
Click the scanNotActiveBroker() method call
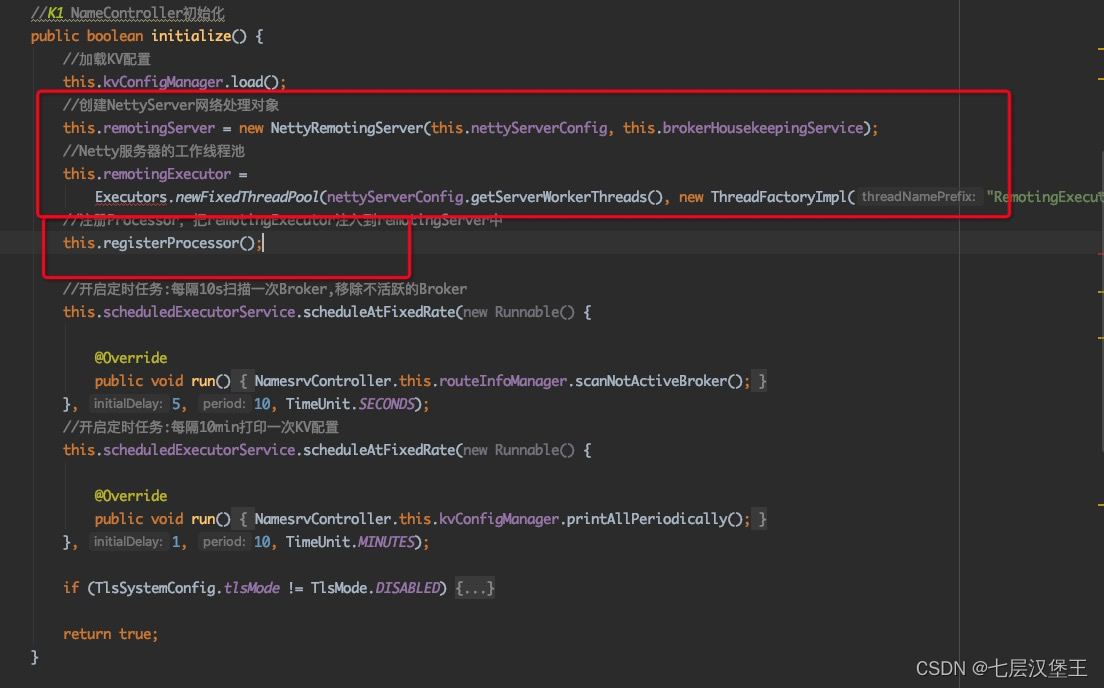point(658,381)
